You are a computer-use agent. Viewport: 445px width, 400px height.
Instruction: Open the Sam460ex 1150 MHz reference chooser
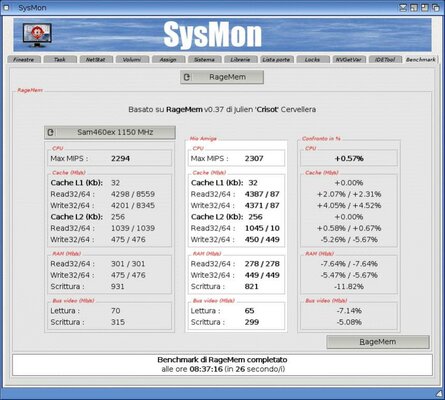(110, 132)
